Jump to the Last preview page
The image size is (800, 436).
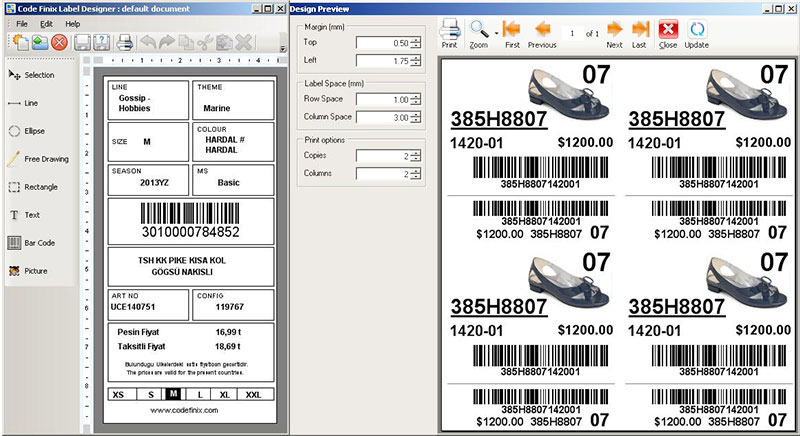click(x=639, y=34)
